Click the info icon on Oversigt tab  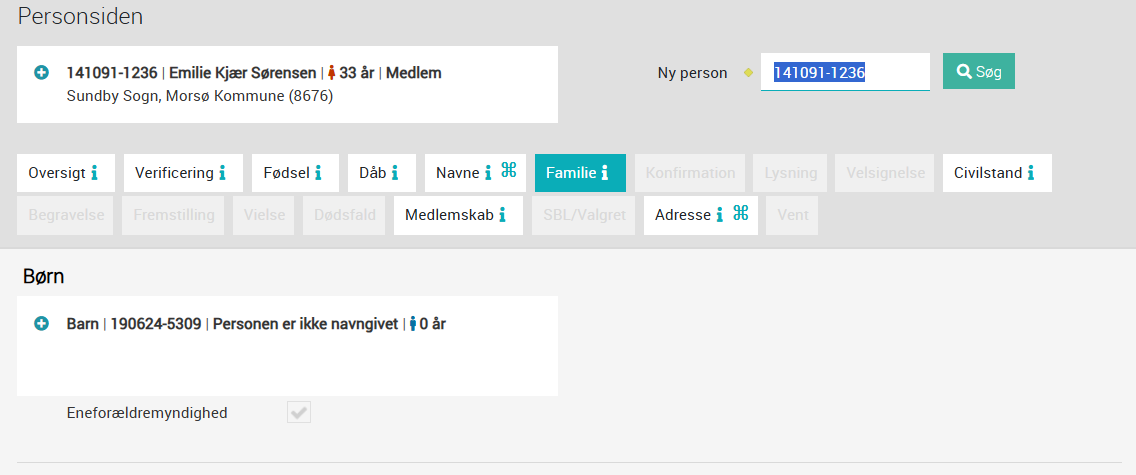point(94,173)
